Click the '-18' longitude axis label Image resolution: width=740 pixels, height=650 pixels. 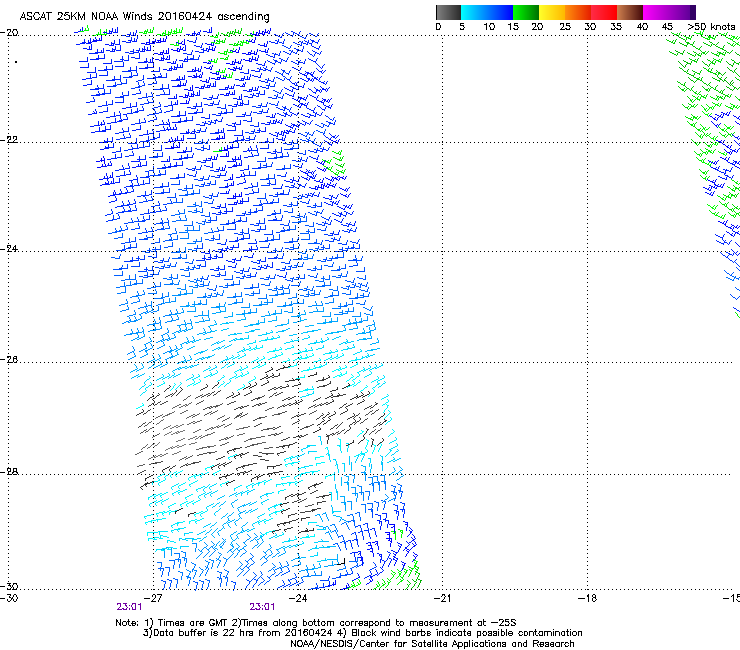click(587, 598)
